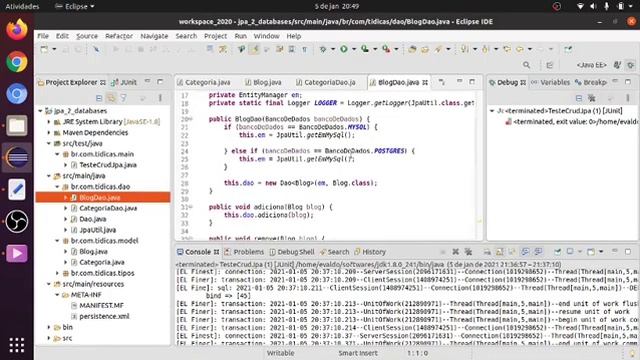This screenshot has width=640, height=360.
Task: Click Remove Launch icon in Console
Action: [x=456, y=252]
